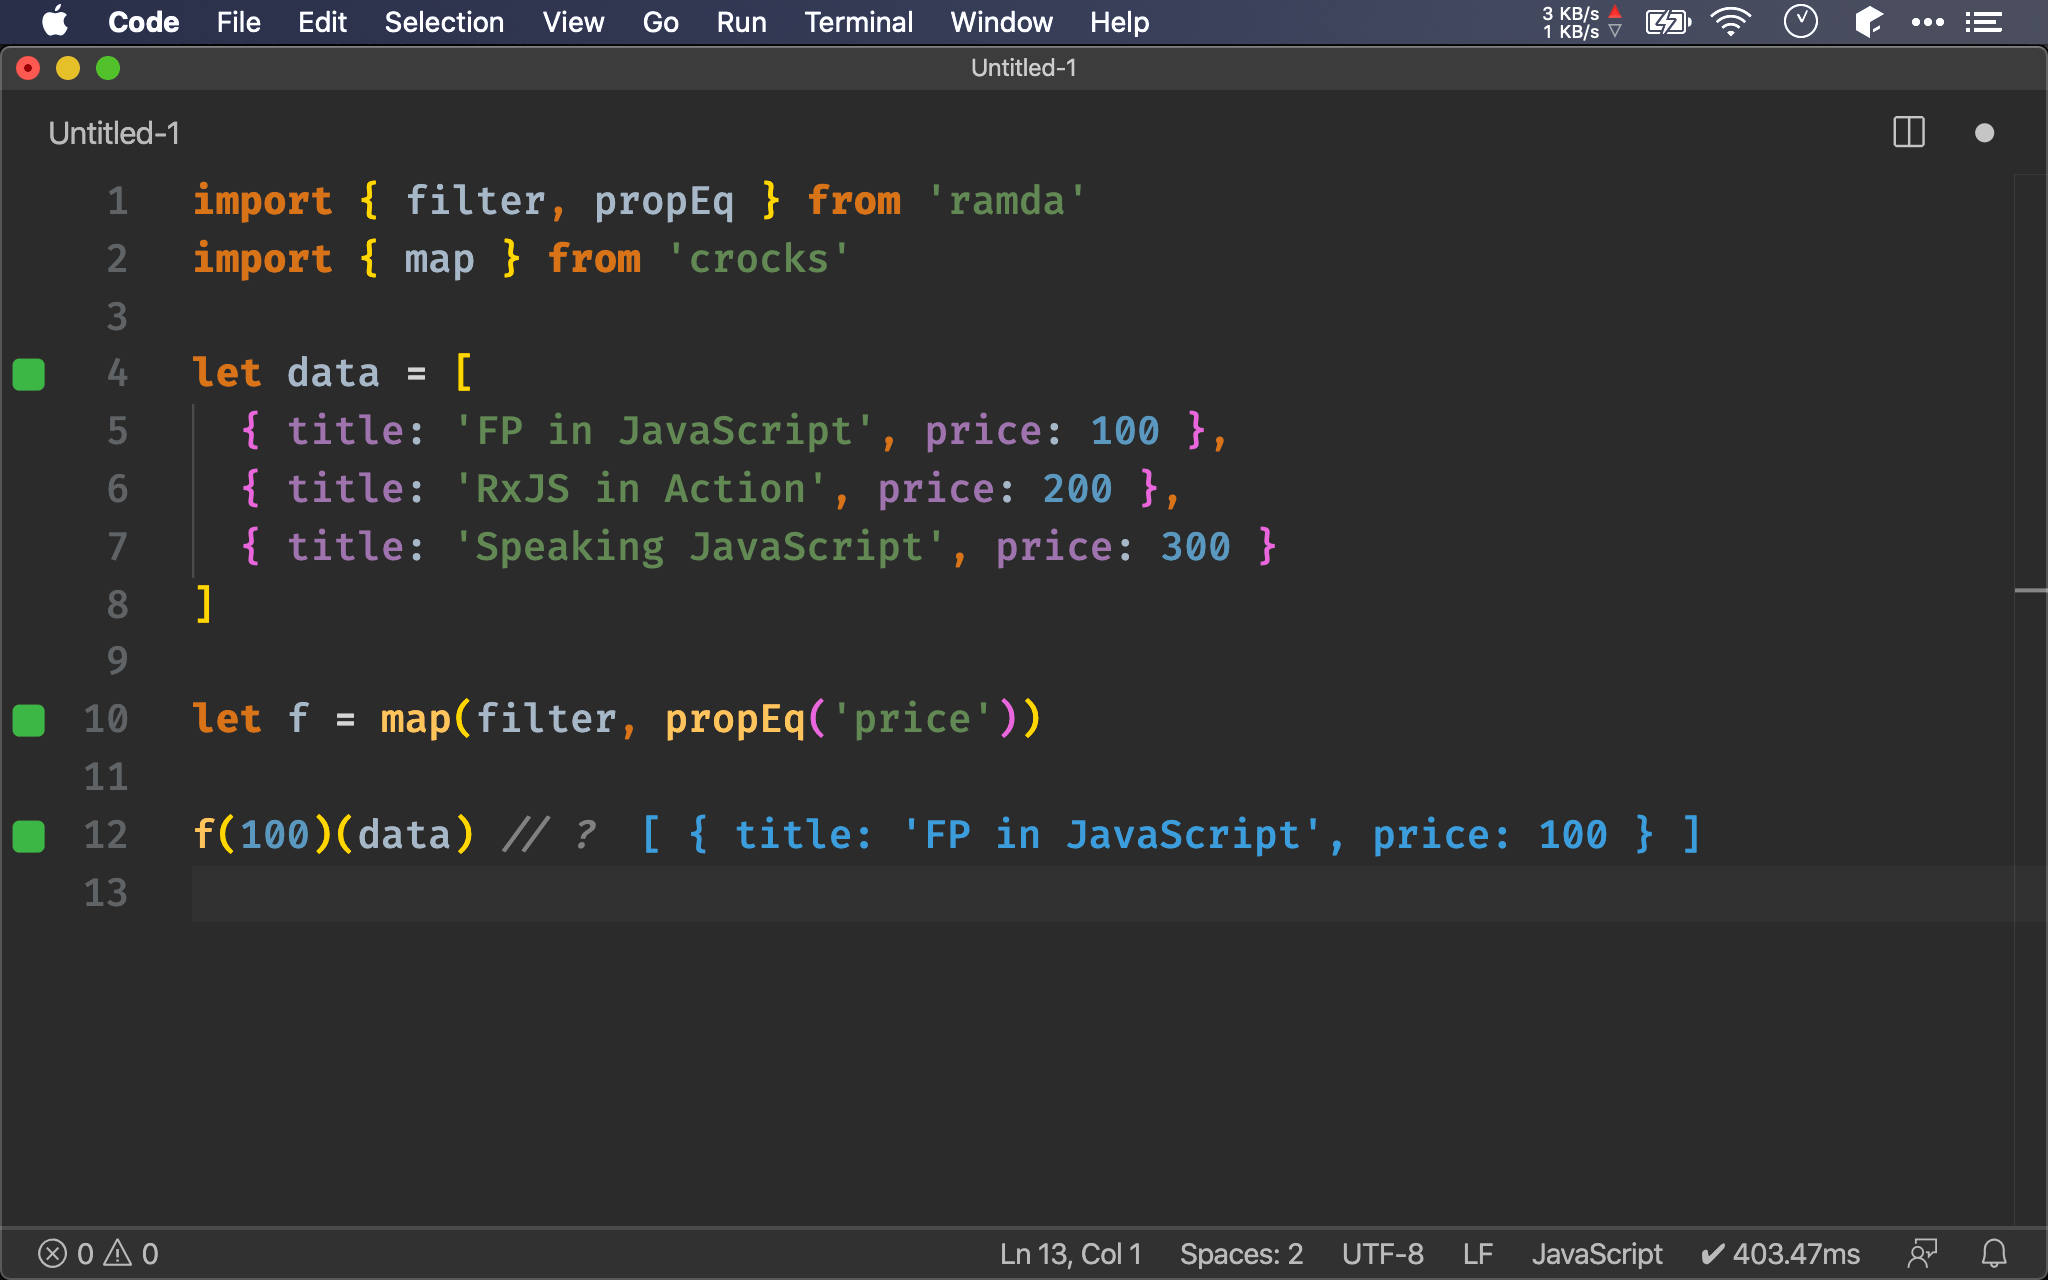The image size is (2048, 1280).
Task: Open the Terminal menu
Action: pyautogui.click(x=858, y=22)
